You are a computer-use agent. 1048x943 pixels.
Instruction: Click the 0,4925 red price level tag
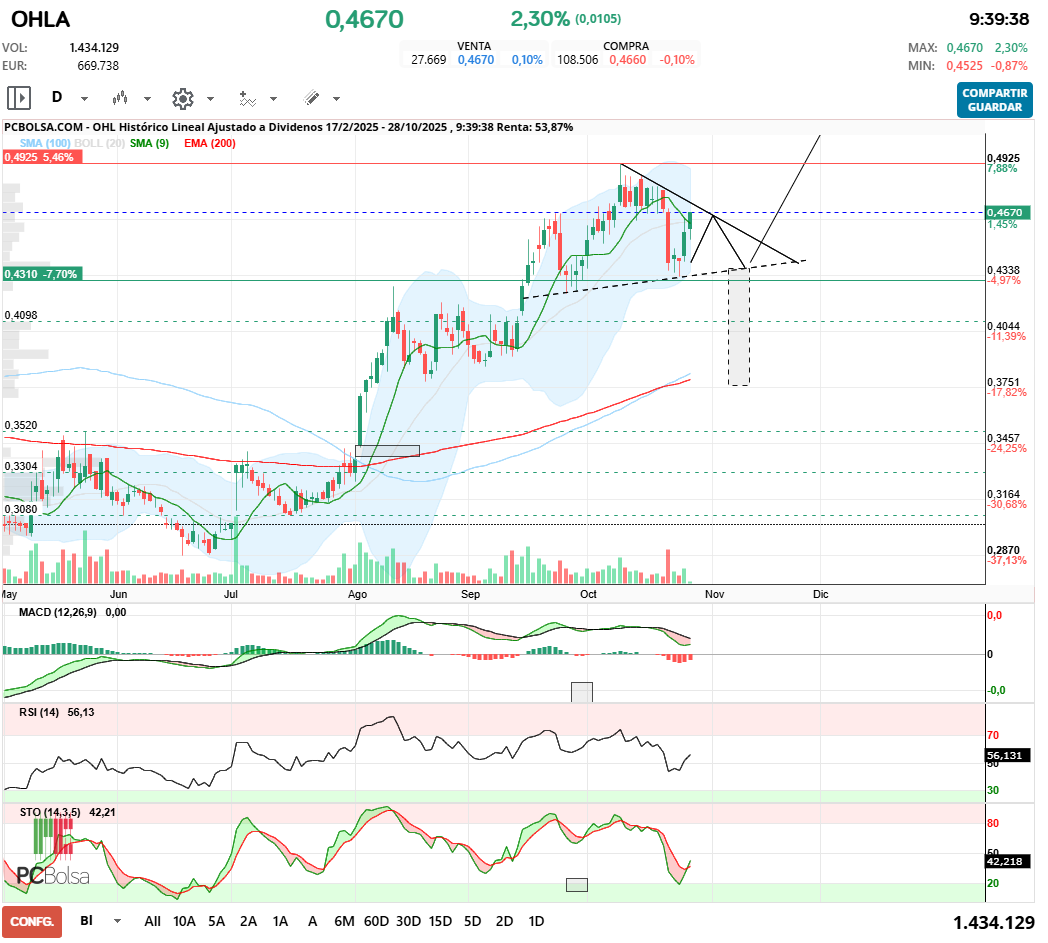(39, 158)
